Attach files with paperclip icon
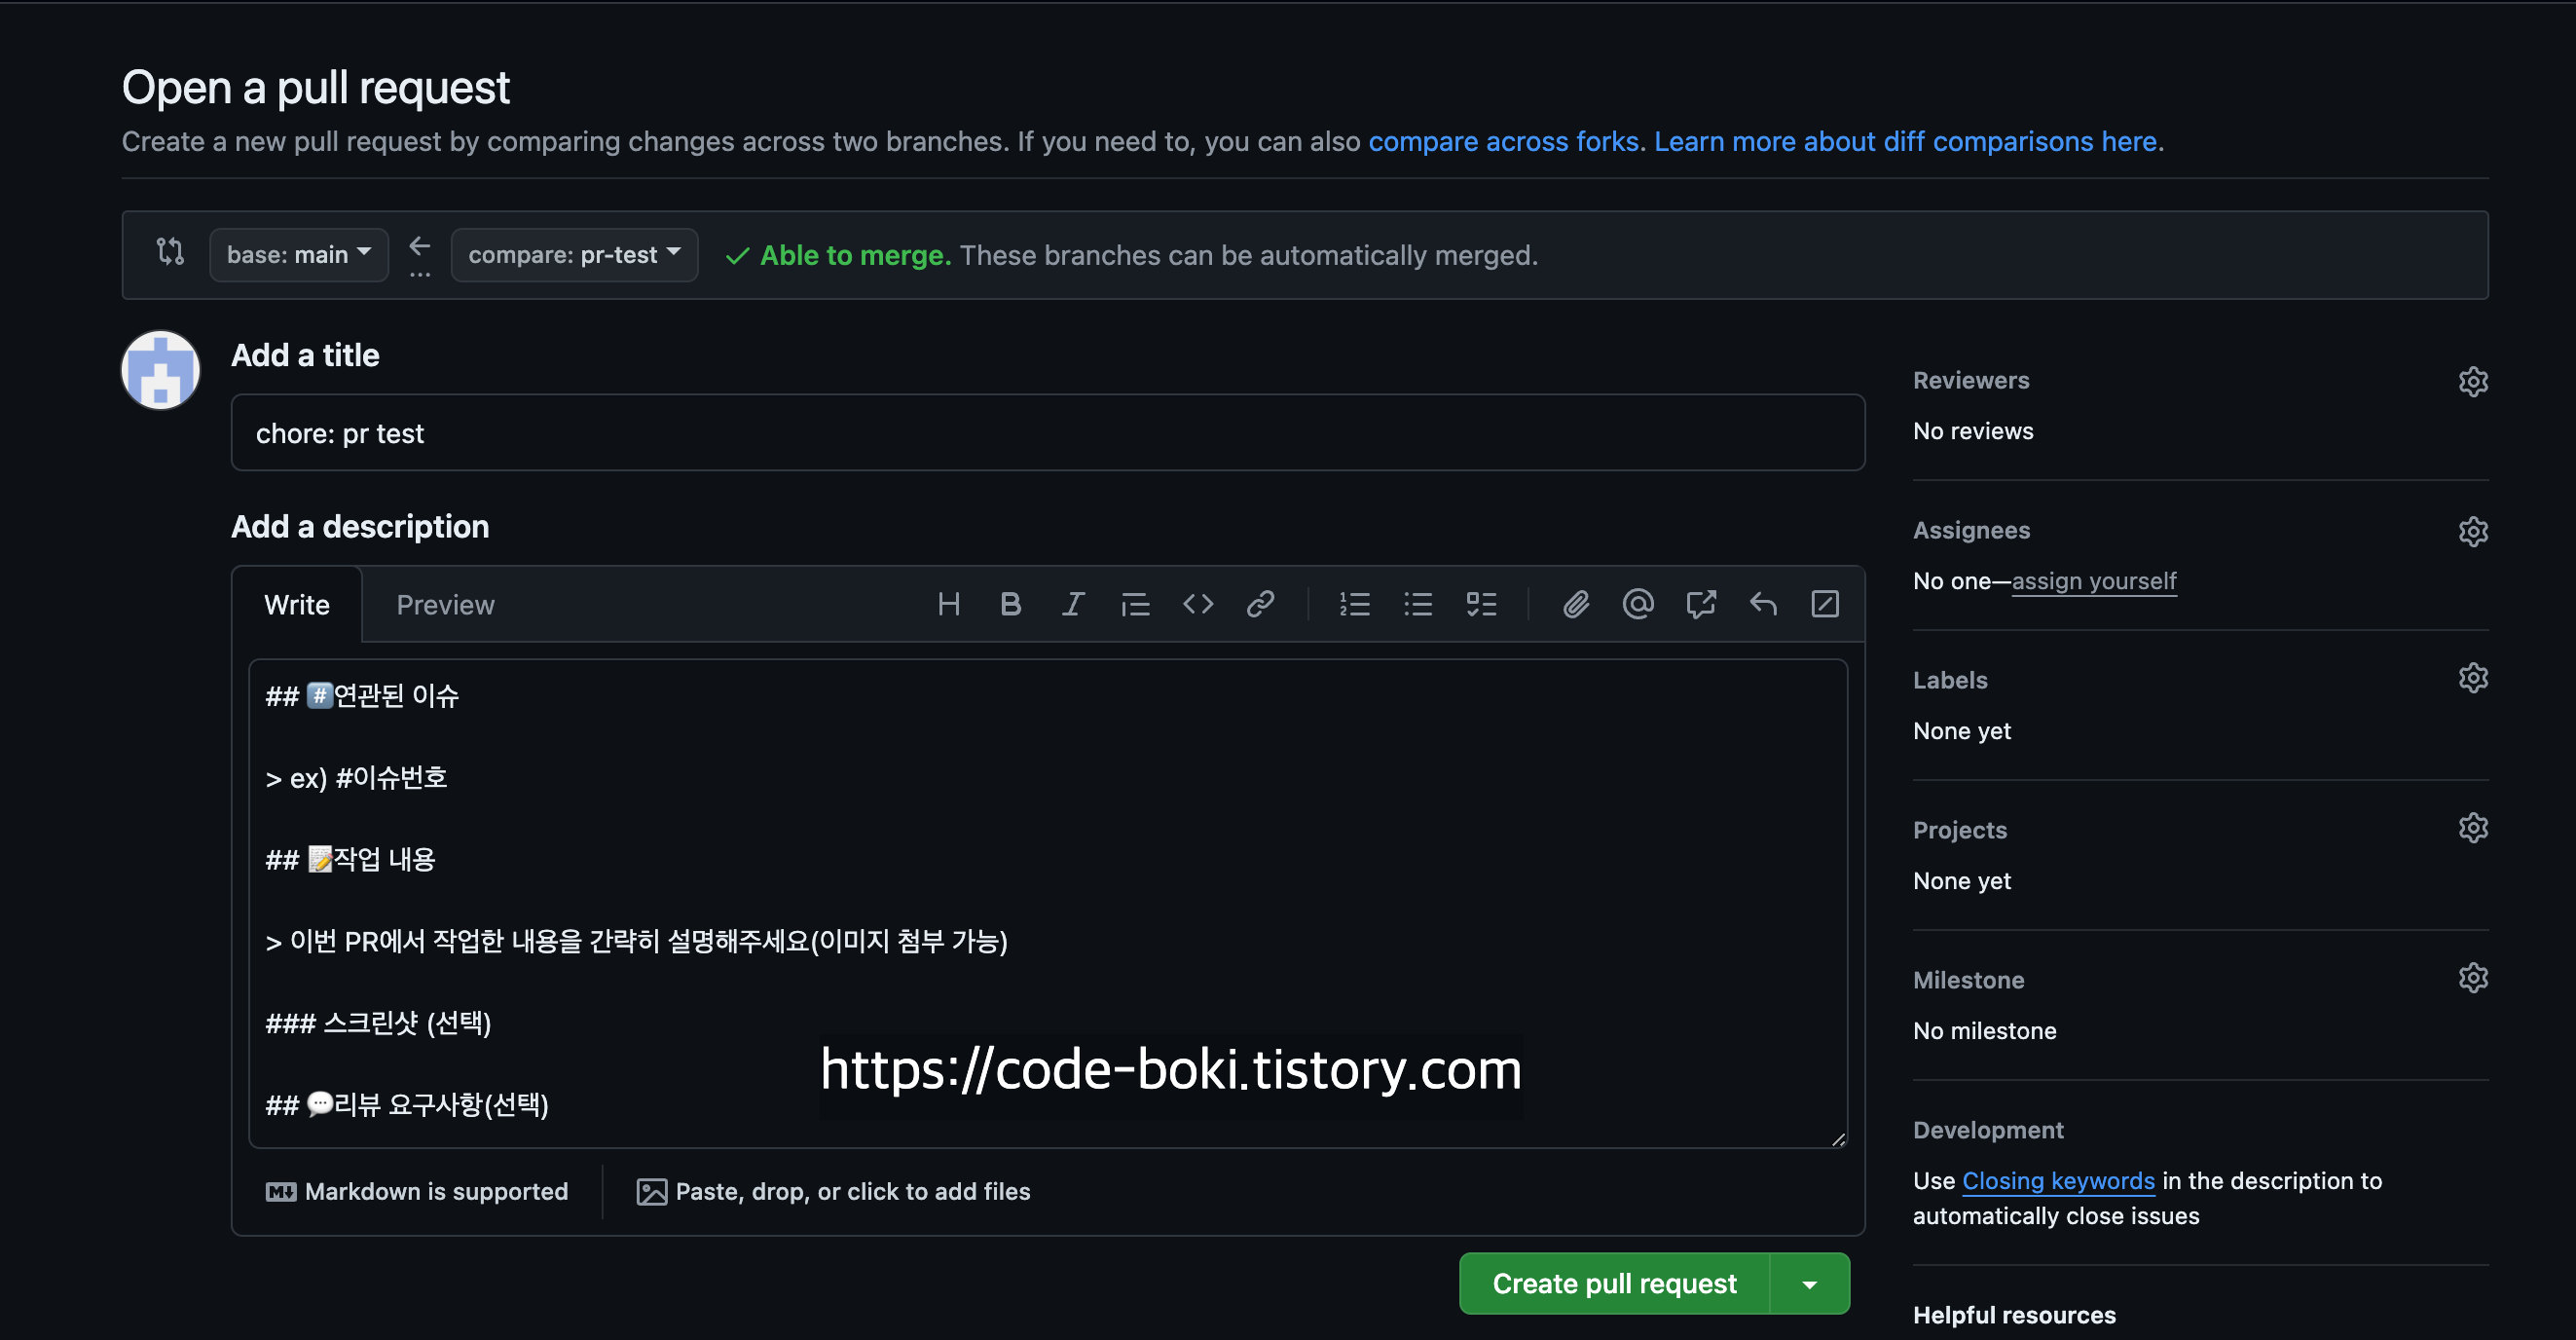2576x1340 pixels. pyautogui.click(x=1576, y=604)
